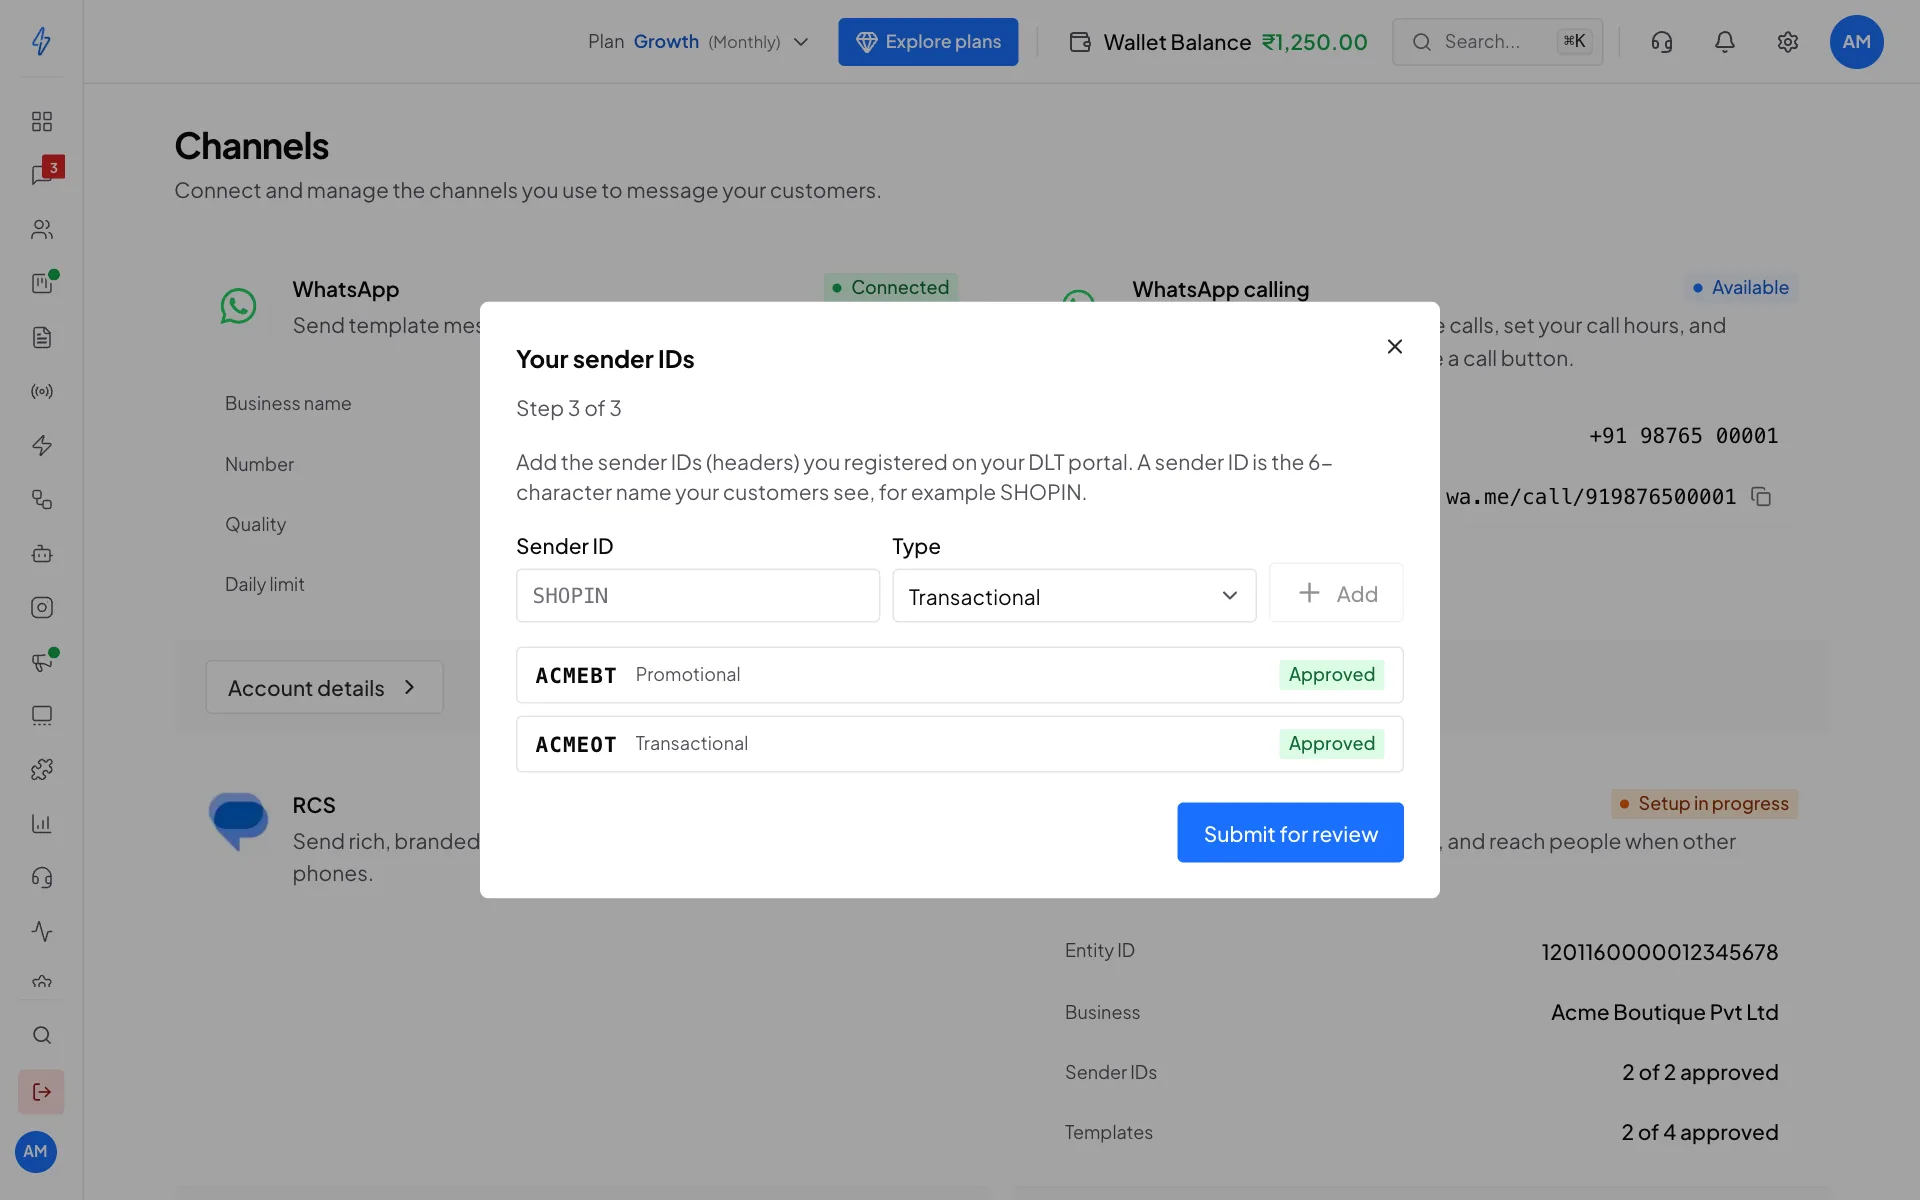1920x1200 pixels.
Task: Click the wallet icon beside Wallet Balance
Action: [1080, 42]
